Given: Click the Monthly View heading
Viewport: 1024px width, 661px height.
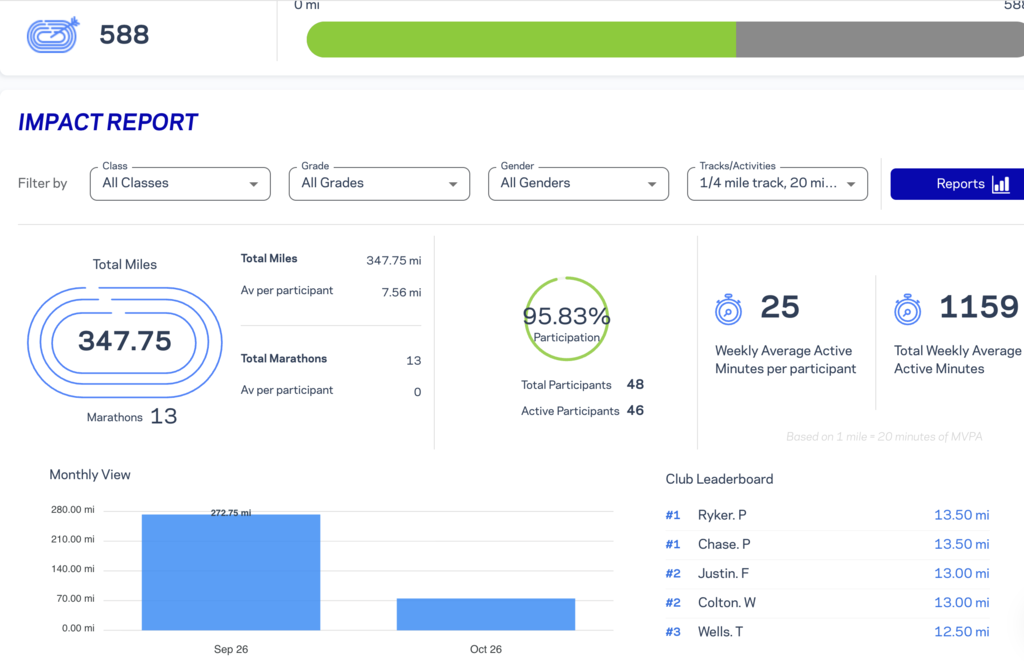Looking at the screenshot, I should pos(90,475).
